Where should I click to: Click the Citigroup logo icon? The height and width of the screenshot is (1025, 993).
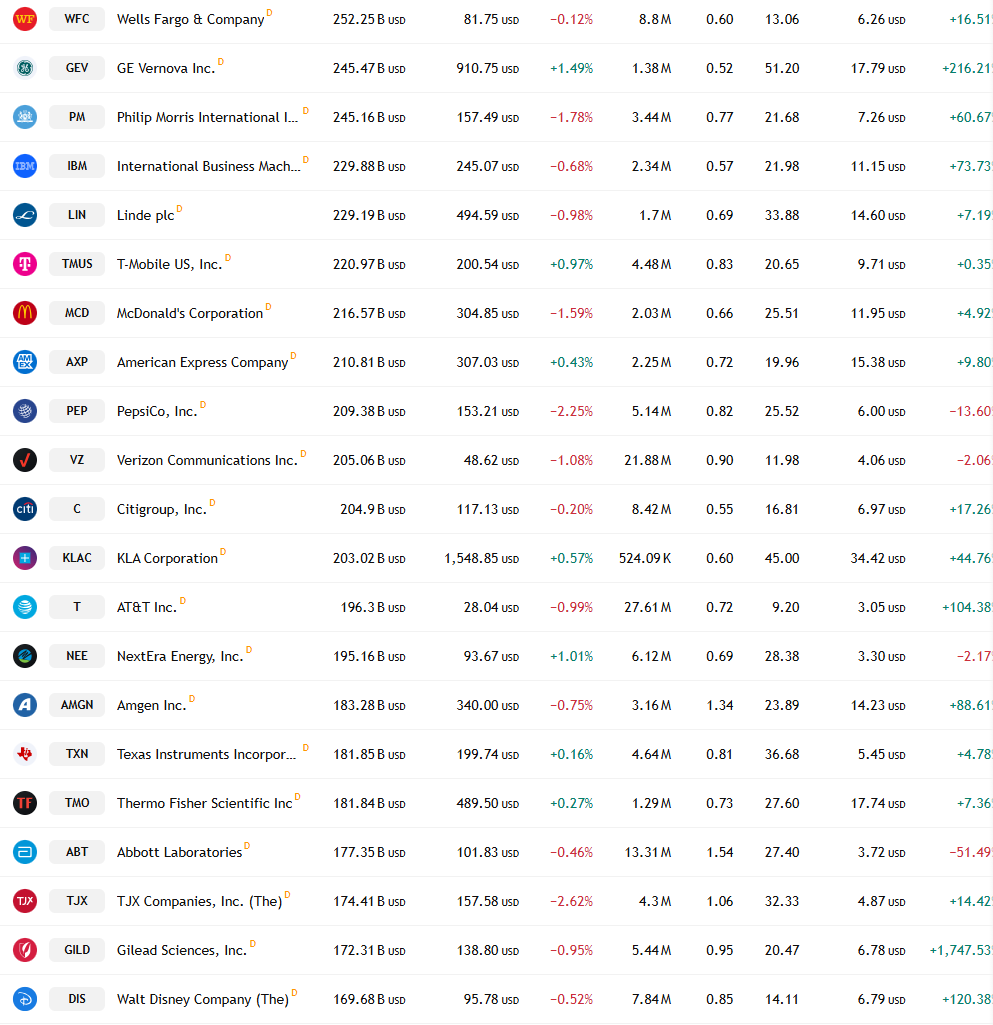tap(25, 509)
